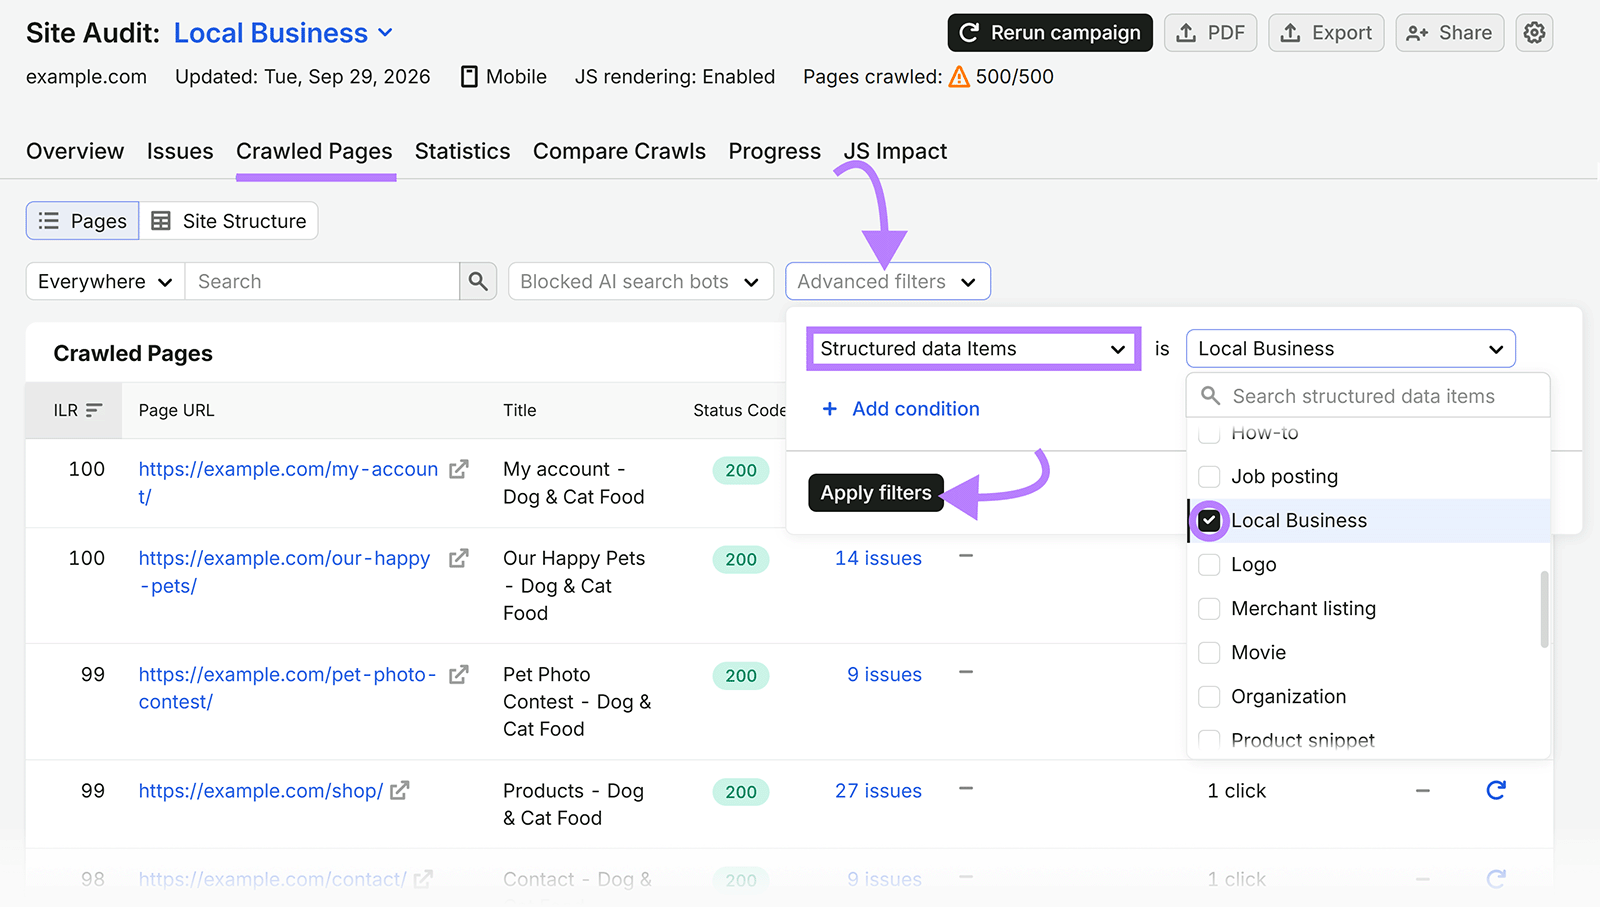
Task: Click the '1 click' cell in shop row
Action: (x=1236, y=790)
